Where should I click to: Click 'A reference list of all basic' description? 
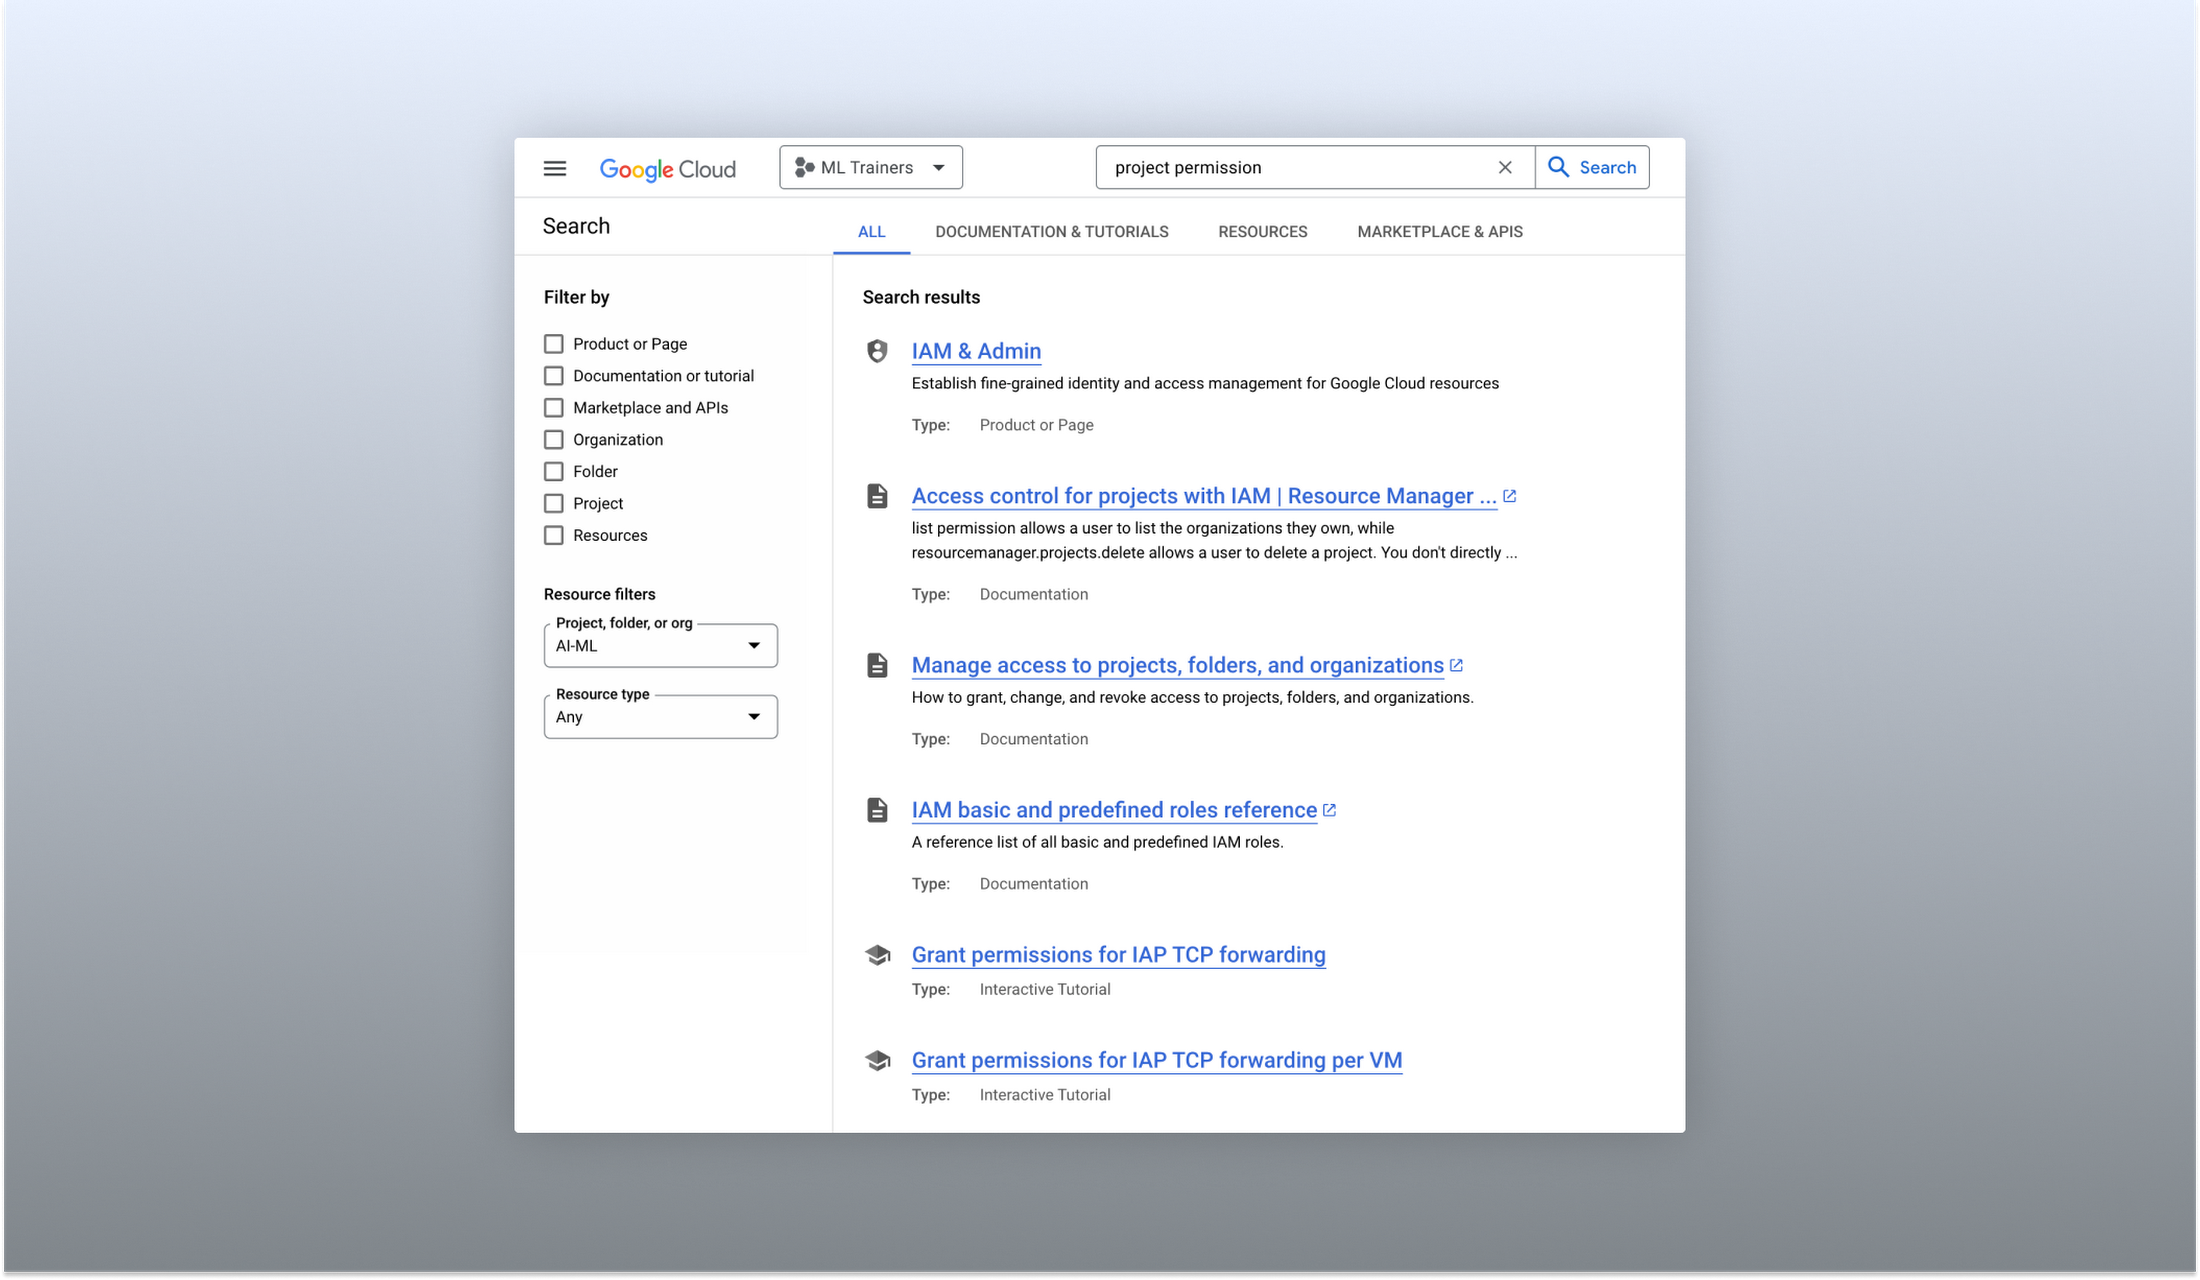click(1097, 842)
